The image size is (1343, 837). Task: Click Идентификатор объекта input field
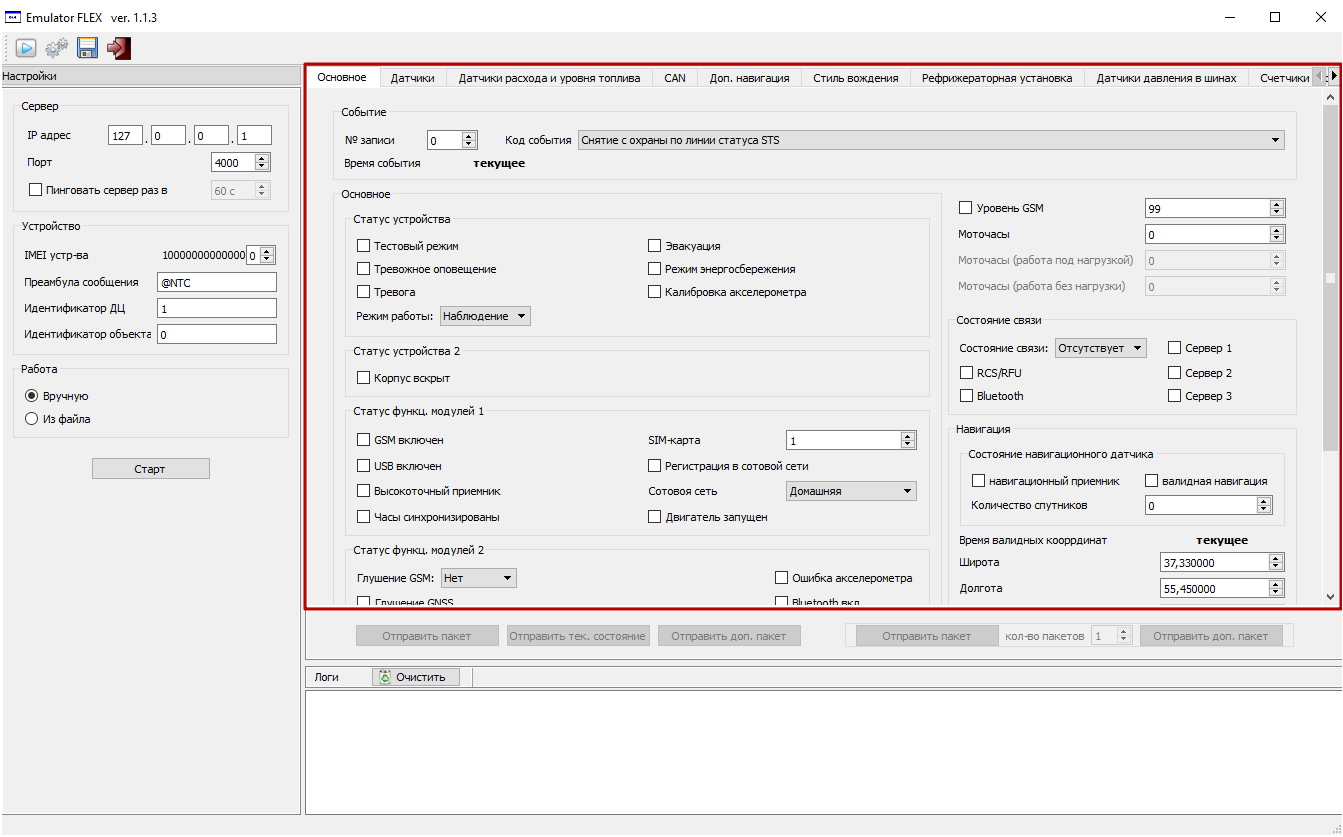point(216,334)
